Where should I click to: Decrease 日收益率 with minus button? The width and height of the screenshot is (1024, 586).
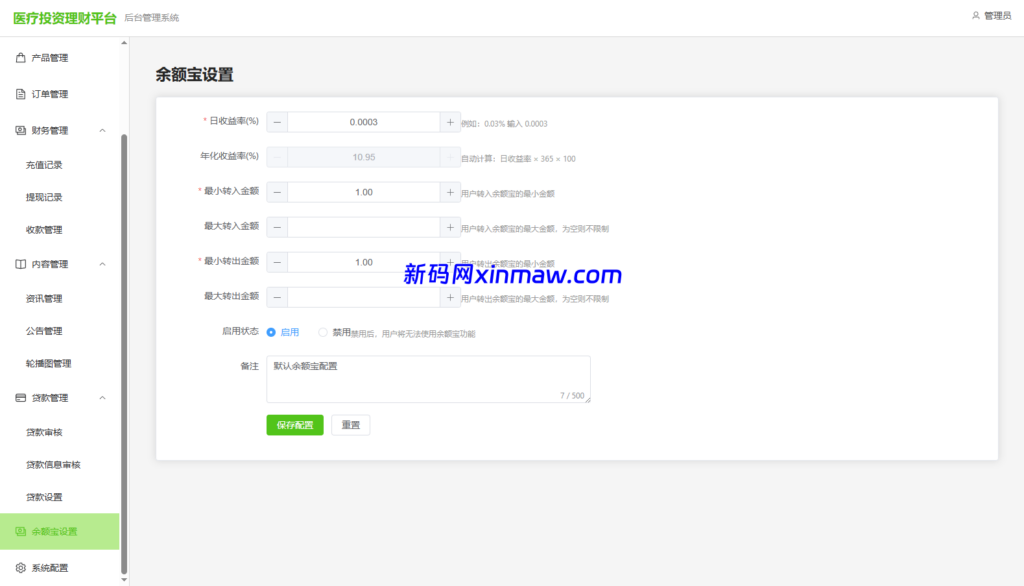point(277,122)
